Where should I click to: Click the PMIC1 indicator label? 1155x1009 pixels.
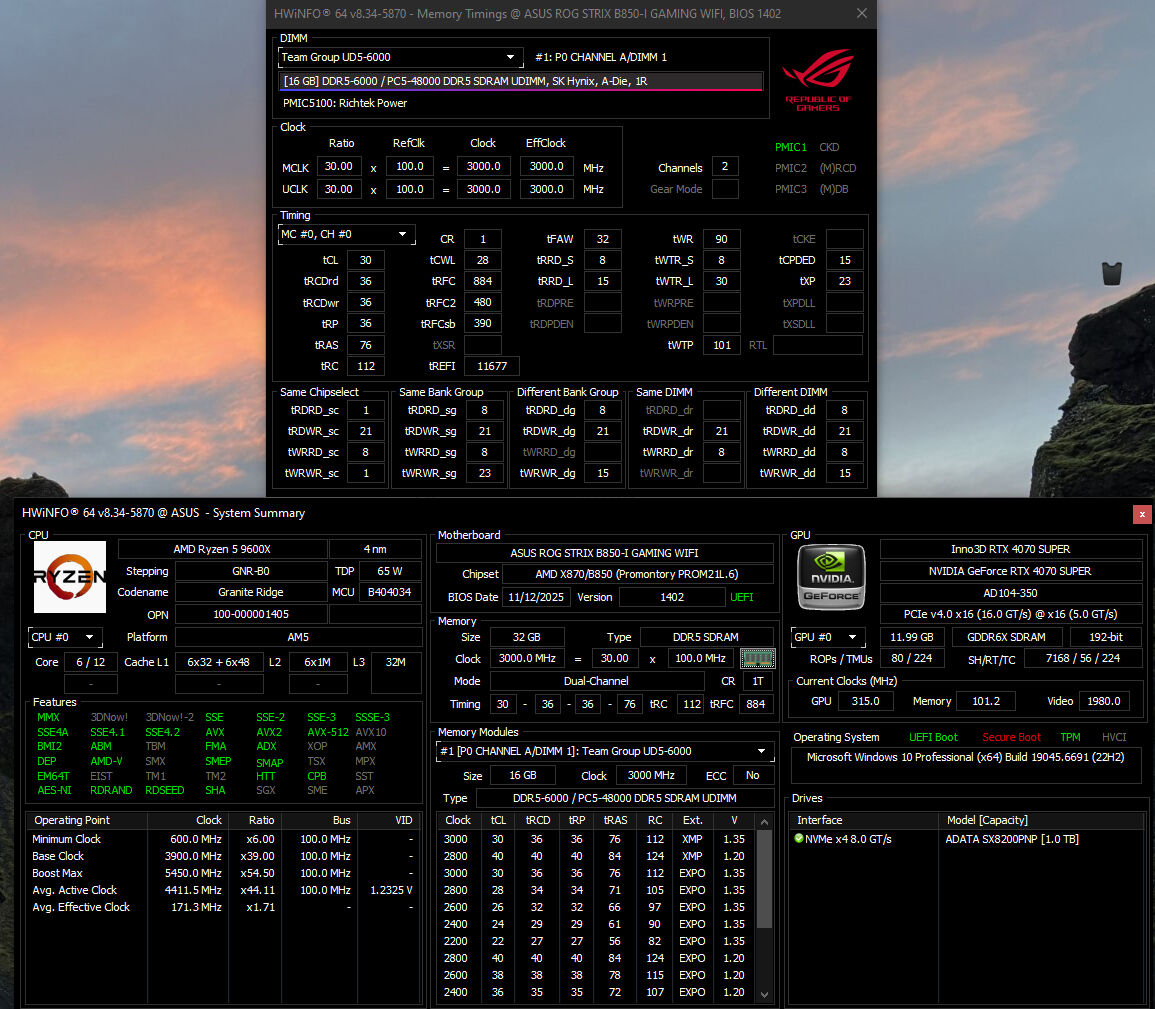click(790, 147)
